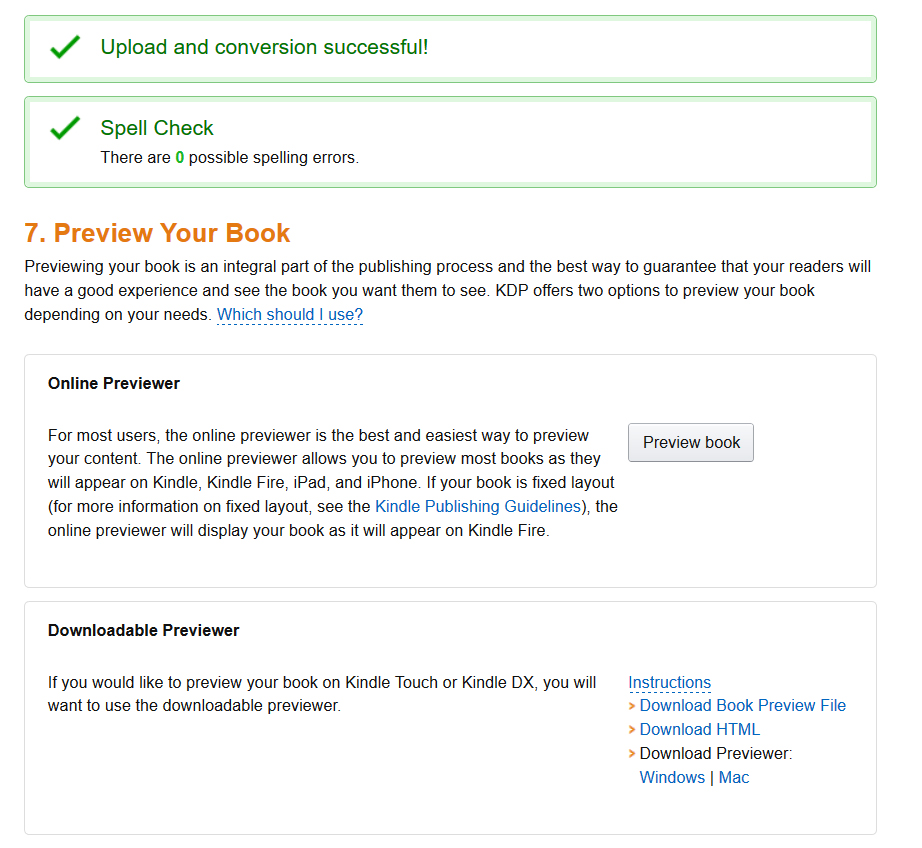Image resolution: width=922 pixels, height=848 pixels.
Task: Click the Spell Check title text
Action: pos(157,128)
